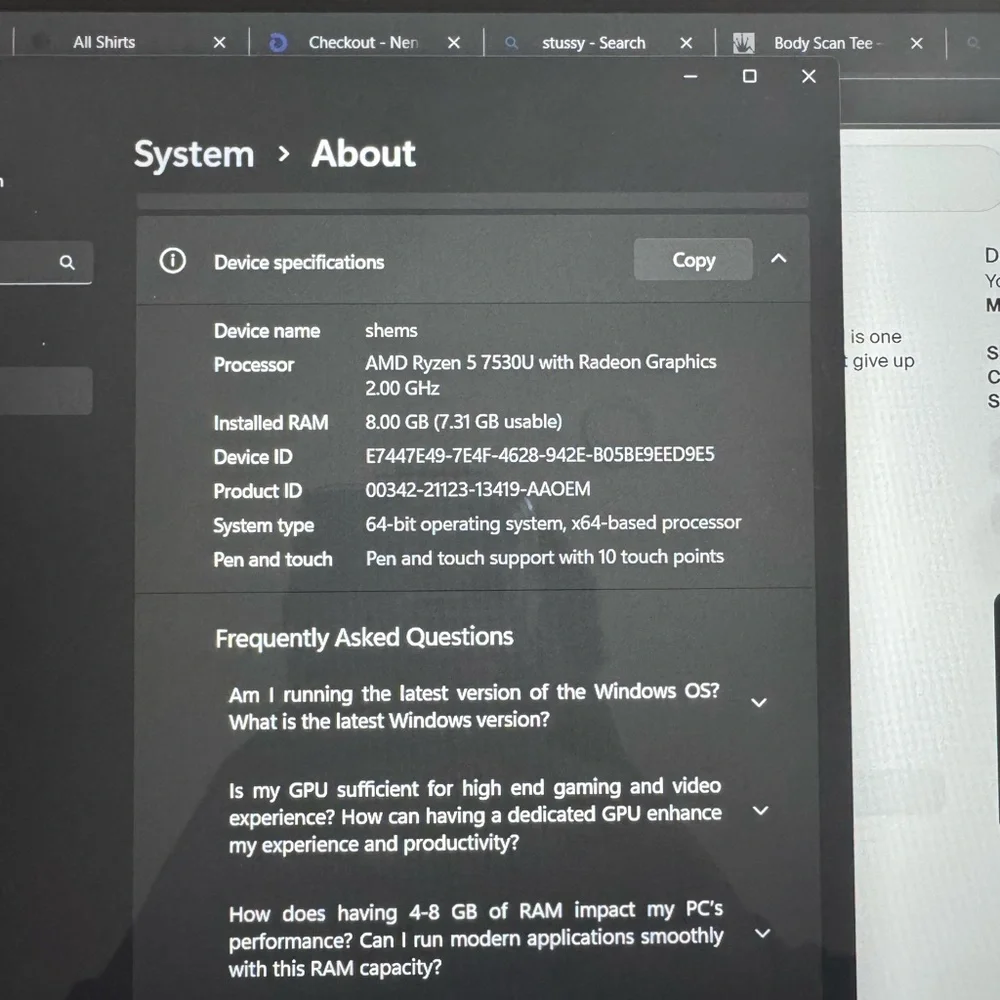Click the Device specifications info icon
1000x1000 pixels.
[172, 261]
